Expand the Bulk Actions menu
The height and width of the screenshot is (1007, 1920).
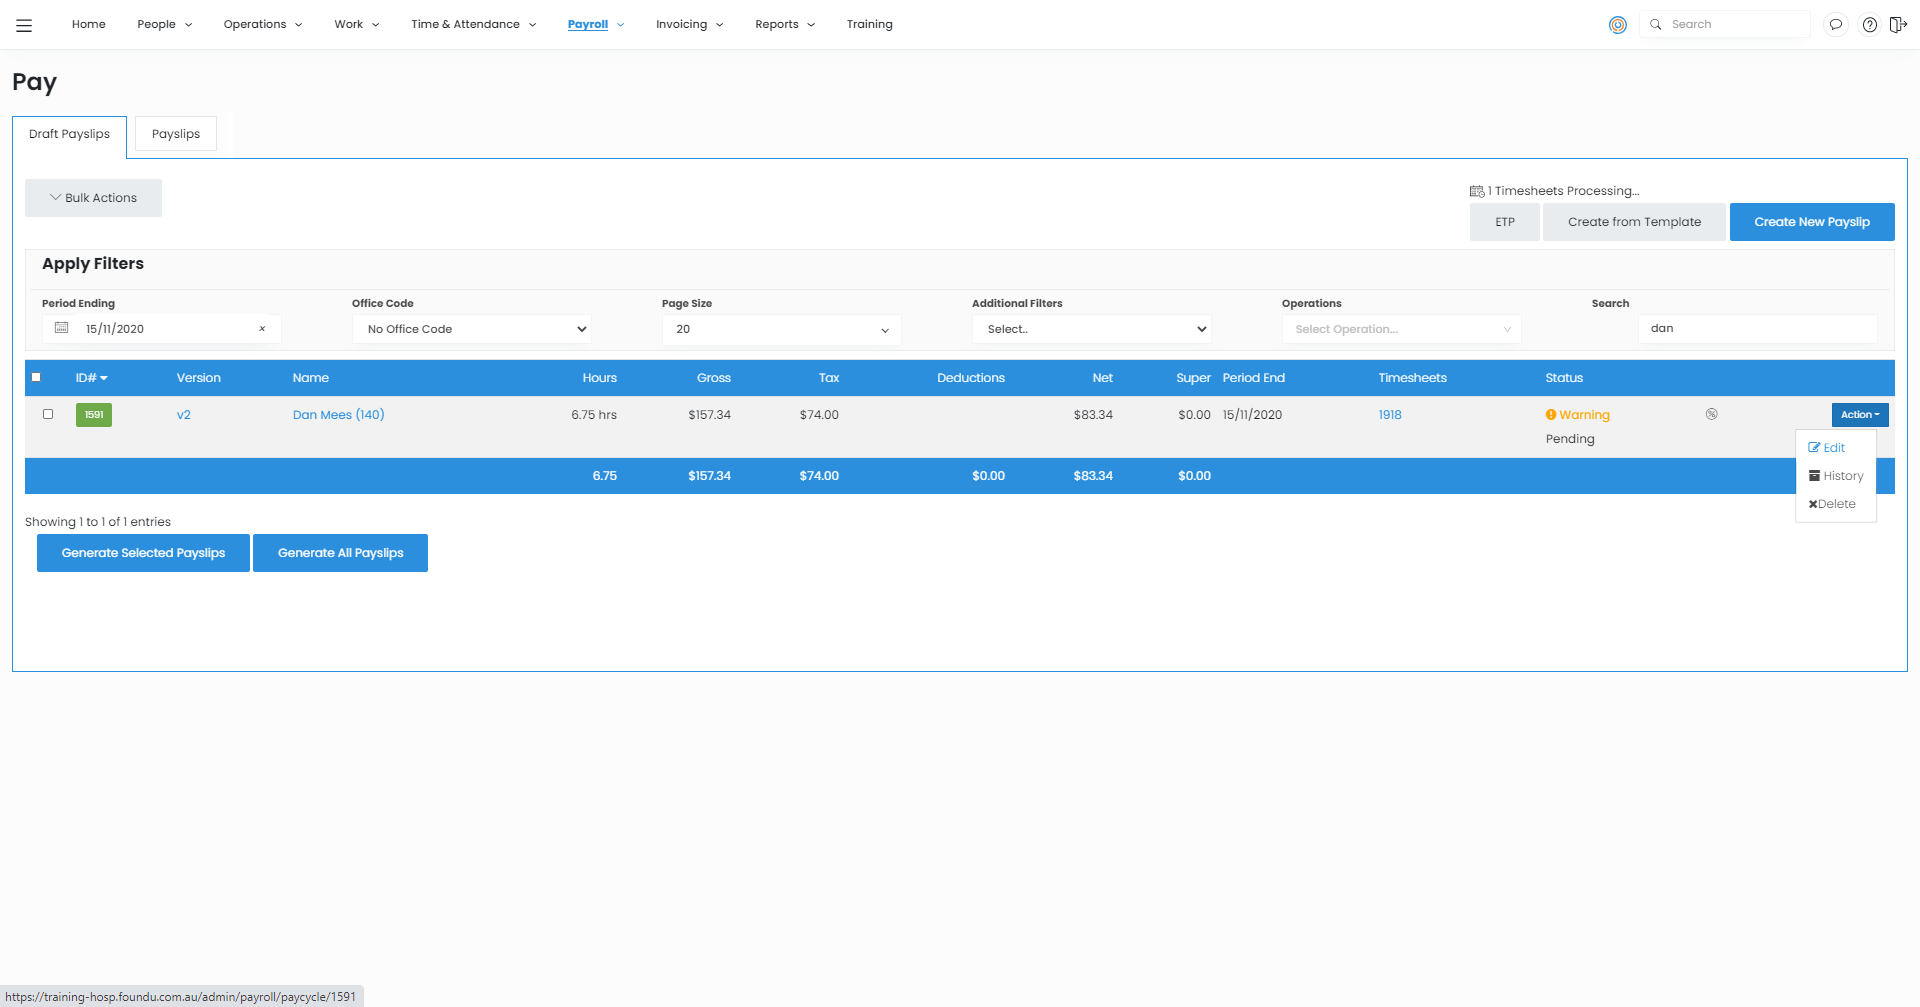point(93,198)
